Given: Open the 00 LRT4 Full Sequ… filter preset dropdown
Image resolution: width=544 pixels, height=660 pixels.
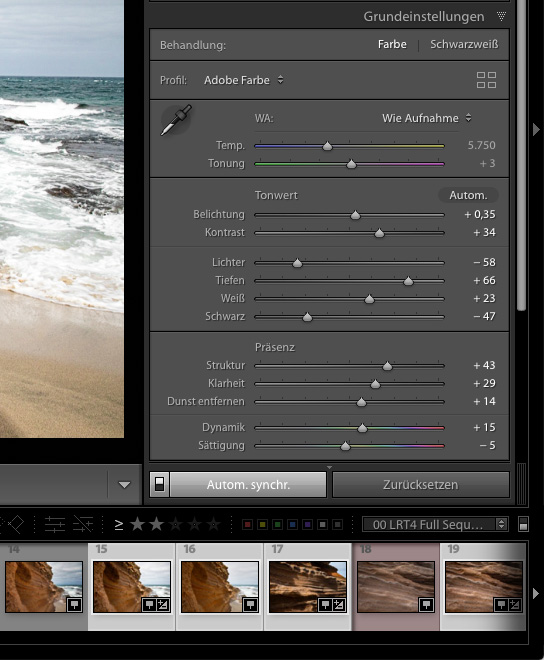Looking at the screenshot, I should [x=435, y=524].
